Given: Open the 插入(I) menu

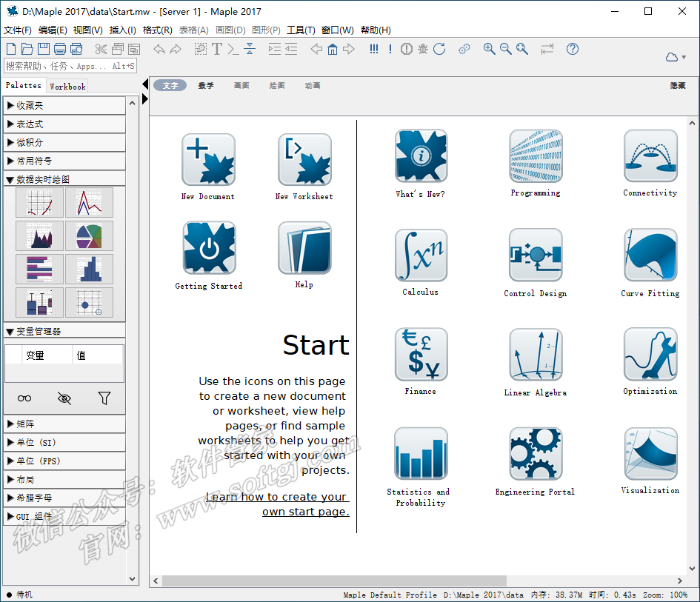Looking at the screenshot, I should 123,30.
